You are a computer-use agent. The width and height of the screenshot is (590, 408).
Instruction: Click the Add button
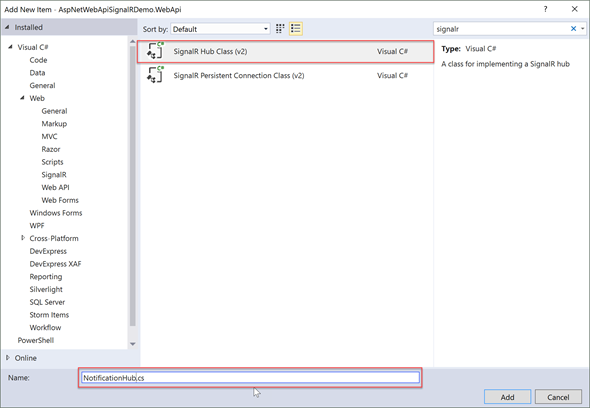(507, 397)
